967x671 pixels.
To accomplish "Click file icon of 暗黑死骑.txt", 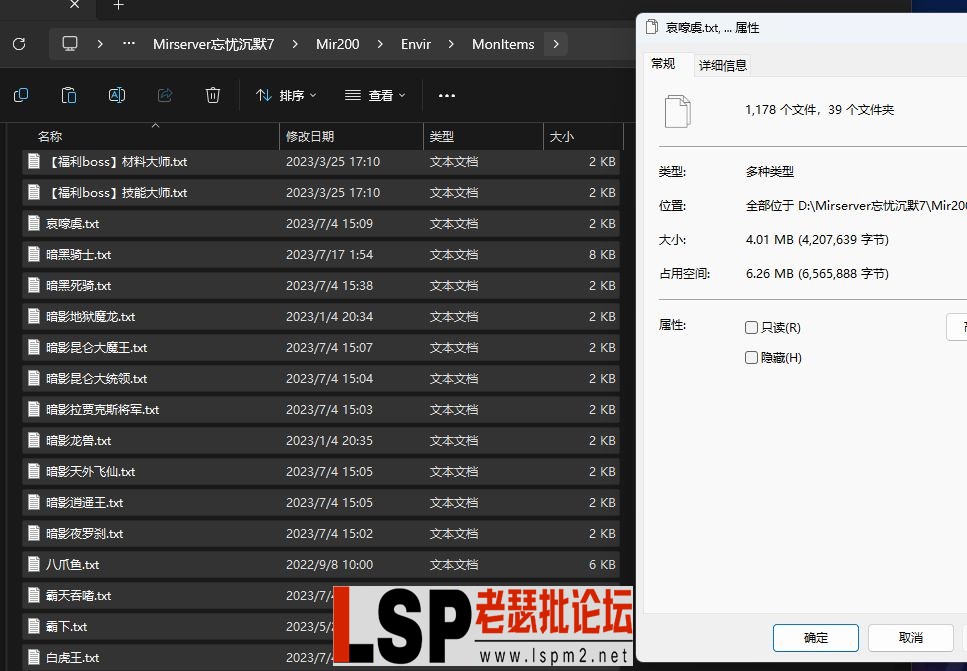I will click(x=34, y=285).
